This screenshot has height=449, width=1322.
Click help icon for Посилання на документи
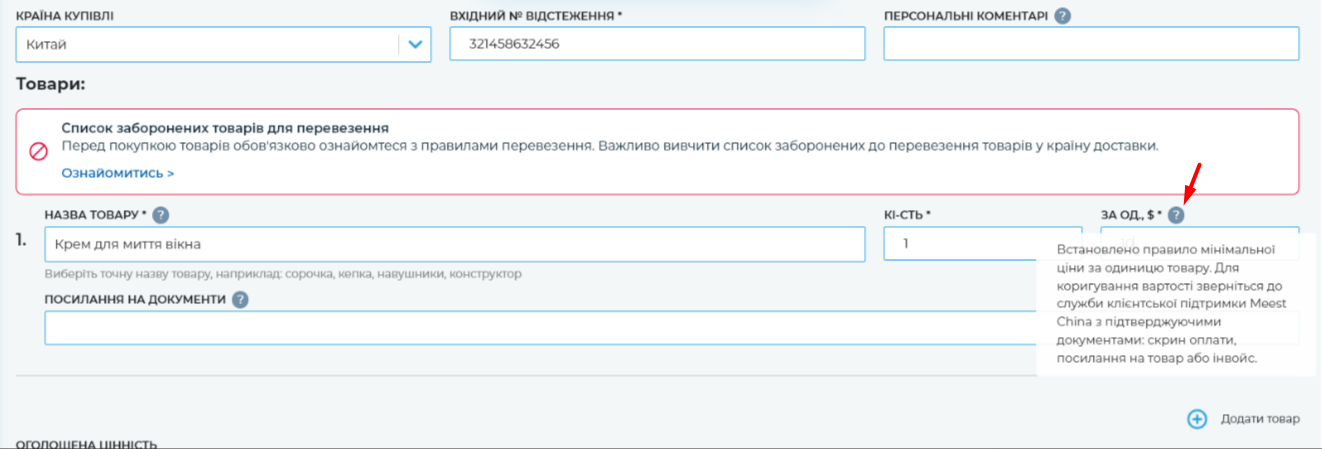click(240, 299)
